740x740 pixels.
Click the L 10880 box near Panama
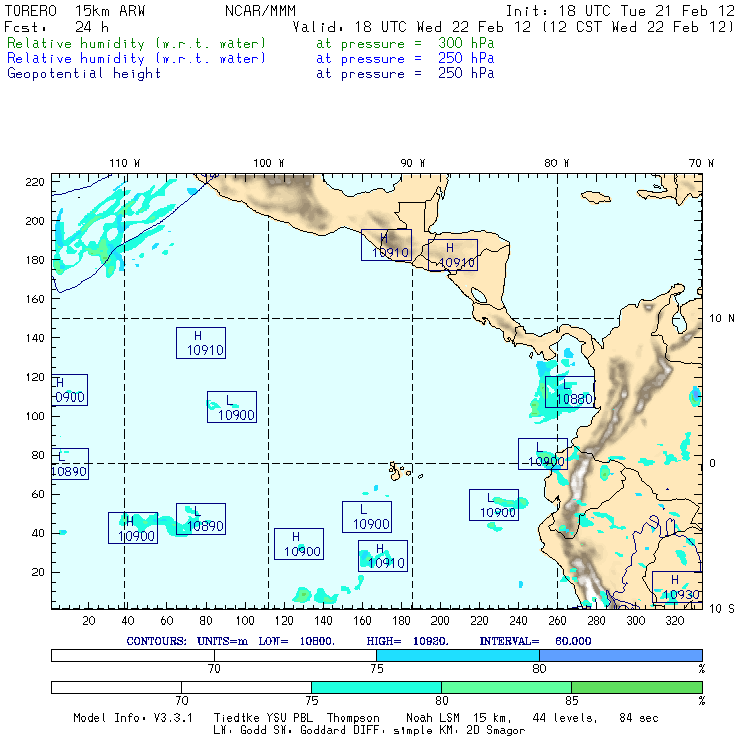pos(570,392)
